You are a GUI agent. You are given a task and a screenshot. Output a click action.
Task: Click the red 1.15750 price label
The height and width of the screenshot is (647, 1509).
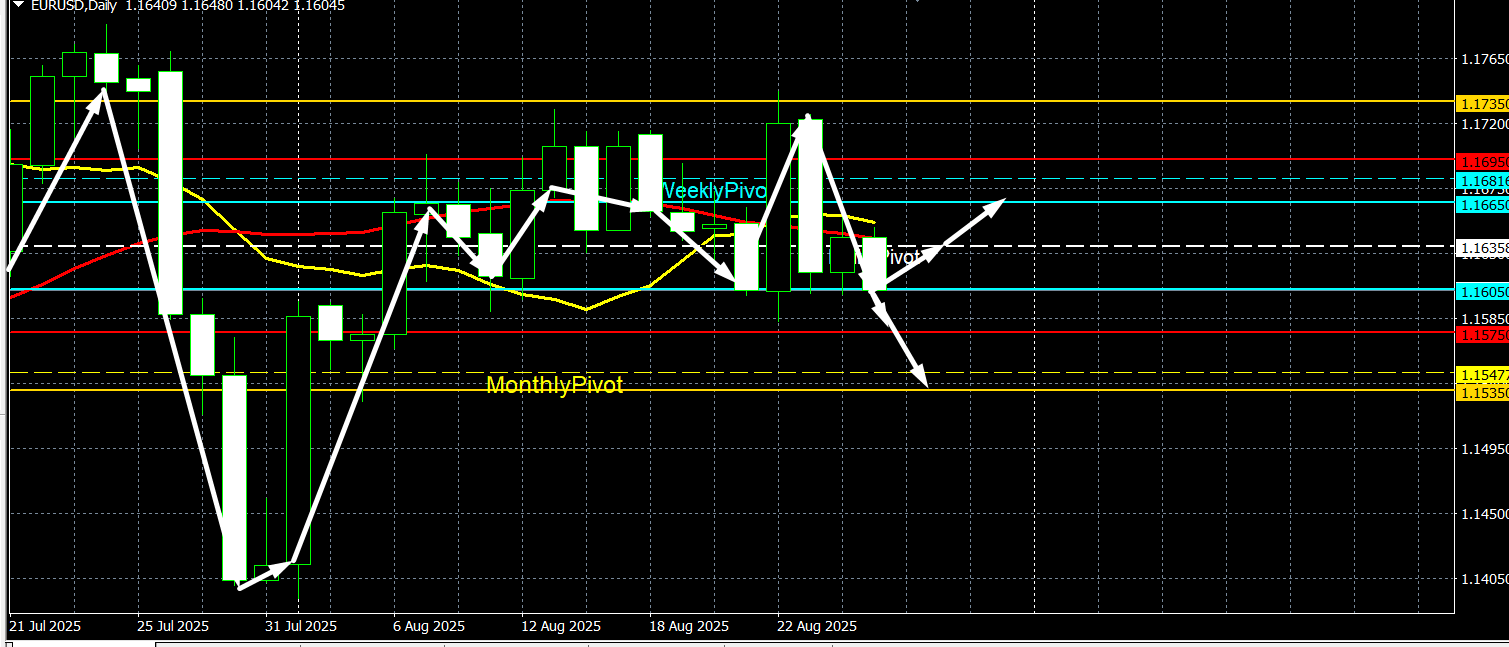(x=1484, y=335)
